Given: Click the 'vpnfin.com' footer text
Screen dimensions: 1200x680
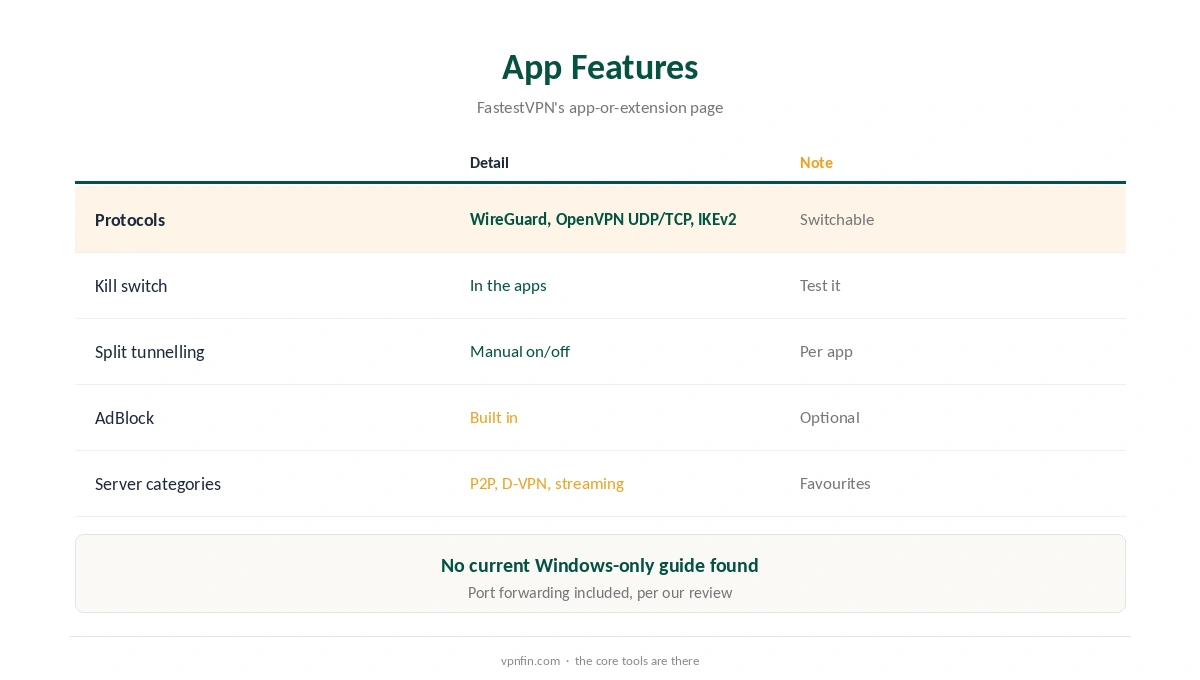Looking at the screenshot, I should (x=530, y=661).
